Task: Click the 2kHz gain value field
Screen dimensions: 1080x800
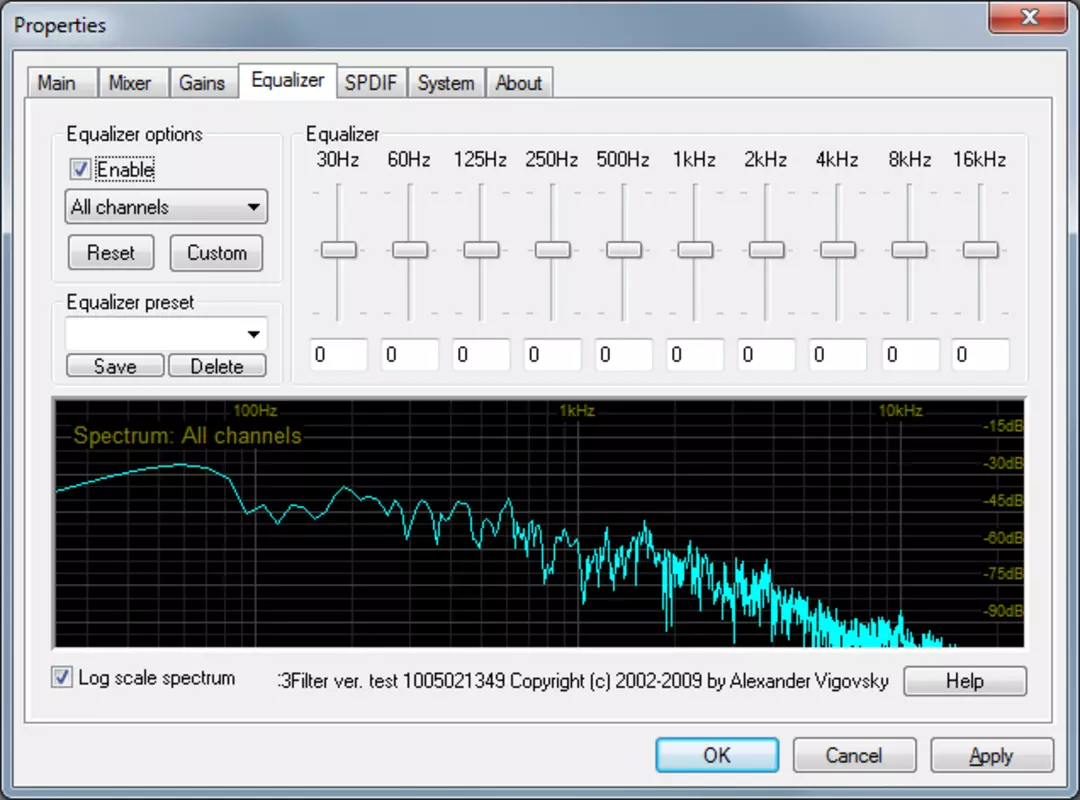Action: (x=767, y=355)
